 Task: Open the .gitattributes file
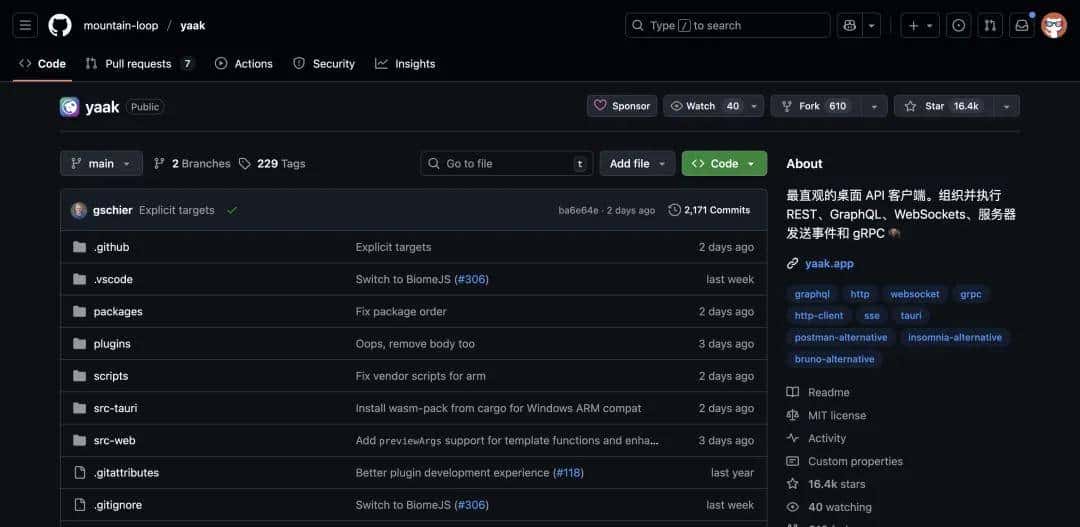(x=126, y=473)
